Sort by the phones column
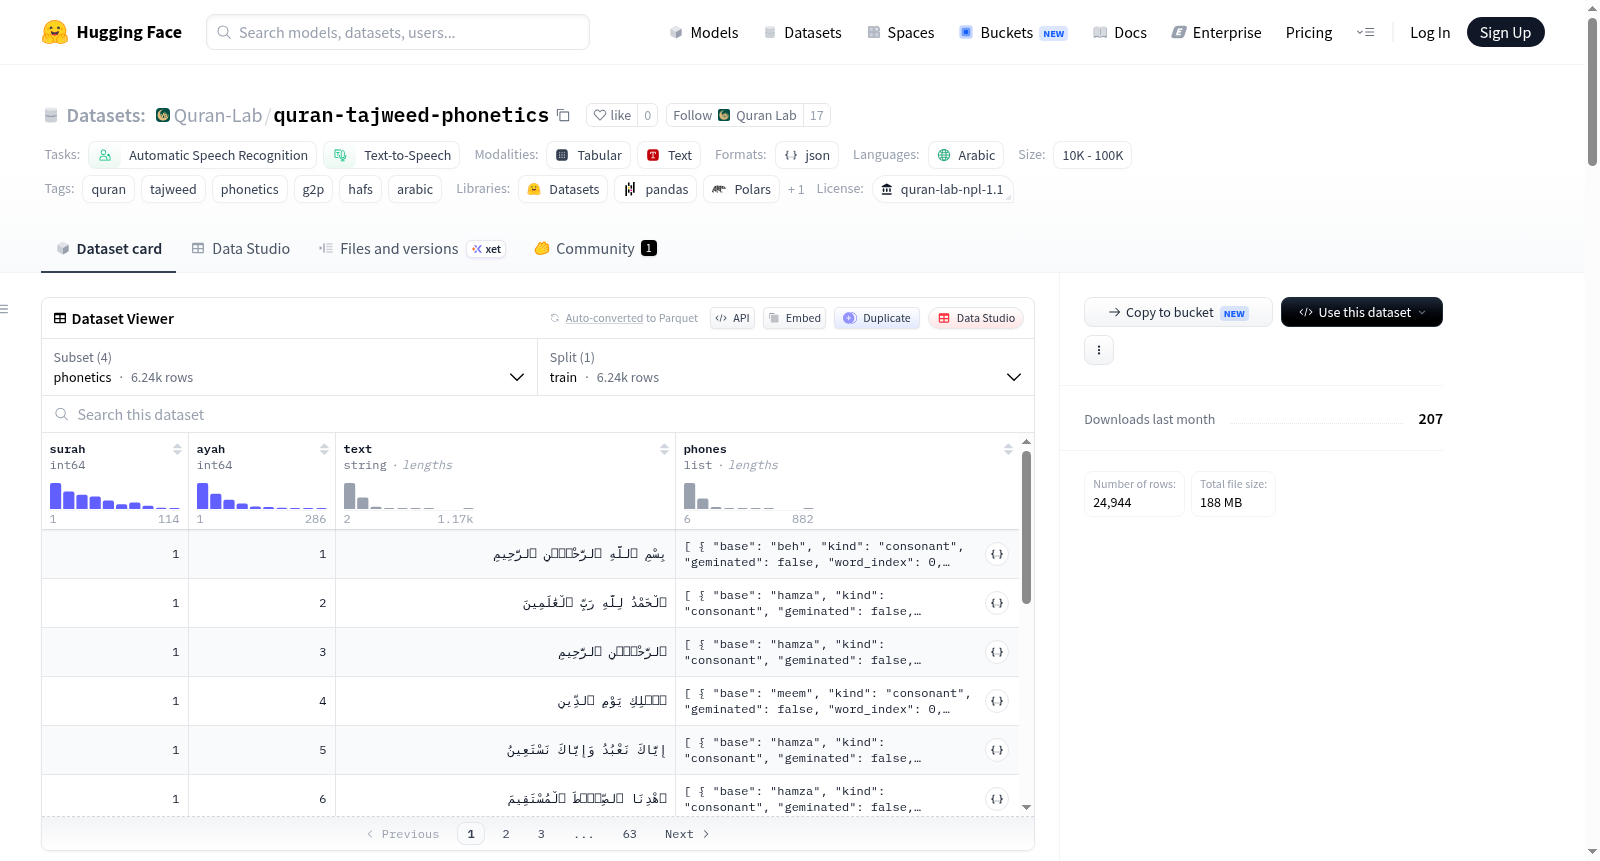The width and height of the screenshot is (1600, 861). [x=1008, y=449]
